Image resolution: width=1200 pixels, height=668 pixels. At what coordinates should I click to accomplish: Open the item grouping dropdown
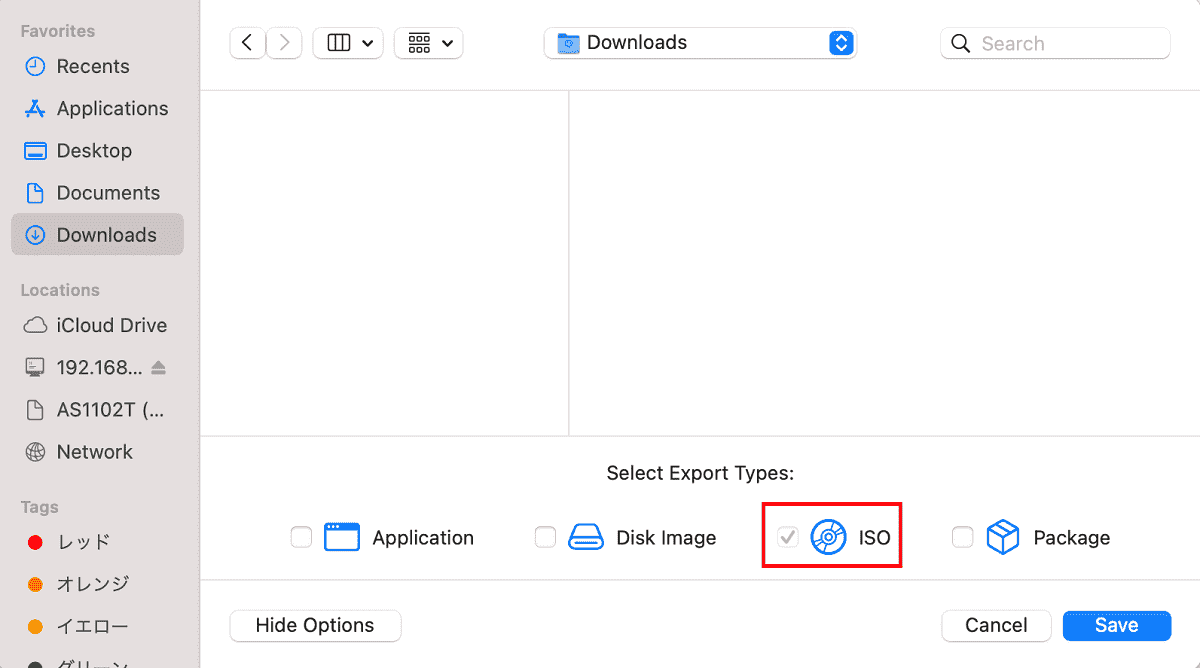429,43
